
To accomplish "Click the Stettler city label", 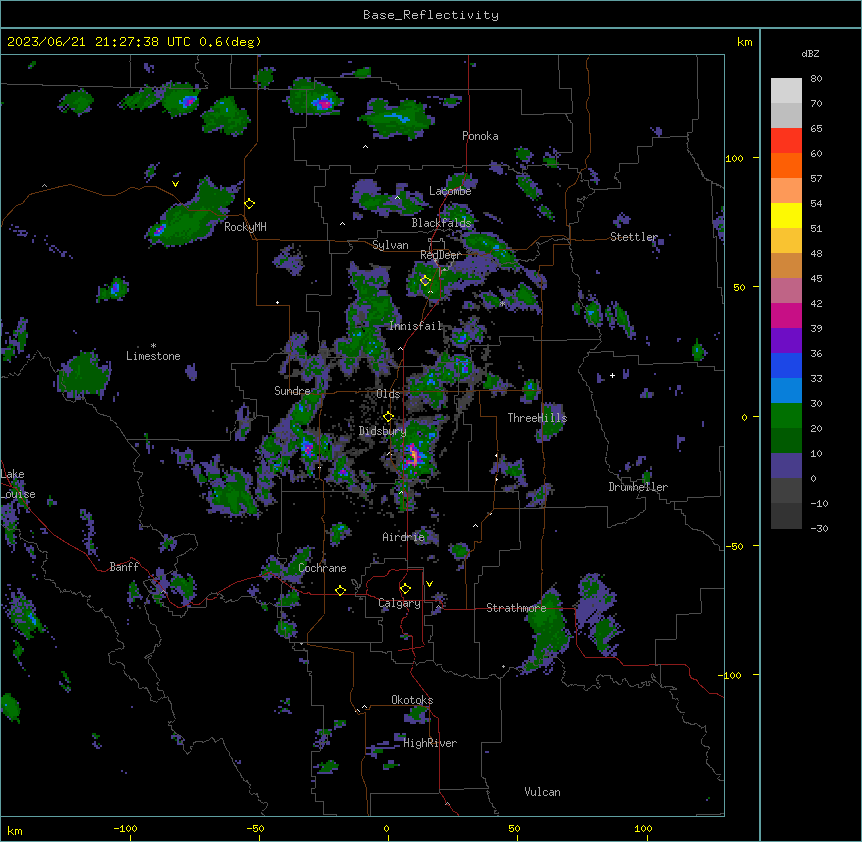I will pyautogui.click(x=634, y=237).
